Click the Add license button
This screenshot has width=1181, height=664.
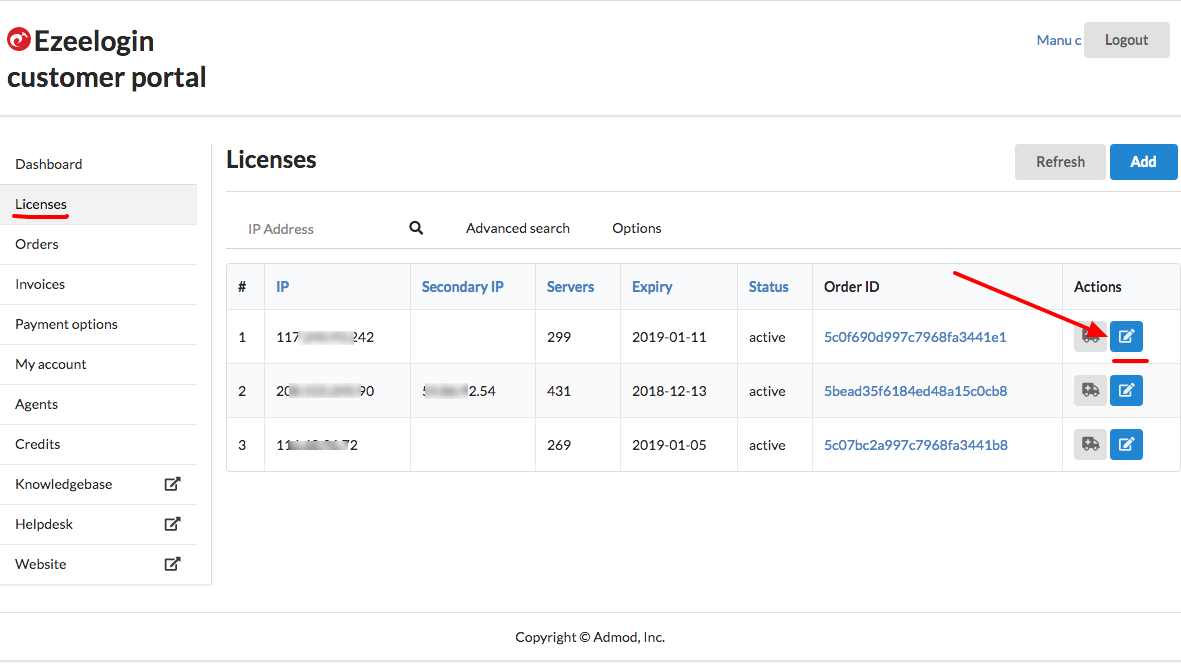1143,162
